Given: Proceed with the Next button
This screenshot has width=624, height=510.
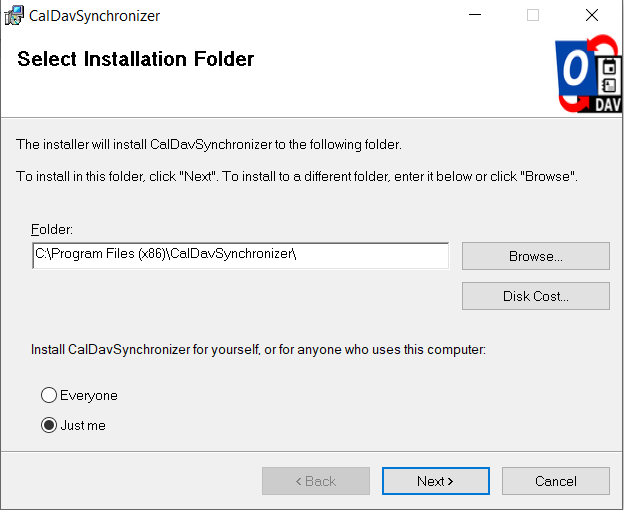Looking at the screenshot, I should [x=436, y=481].
